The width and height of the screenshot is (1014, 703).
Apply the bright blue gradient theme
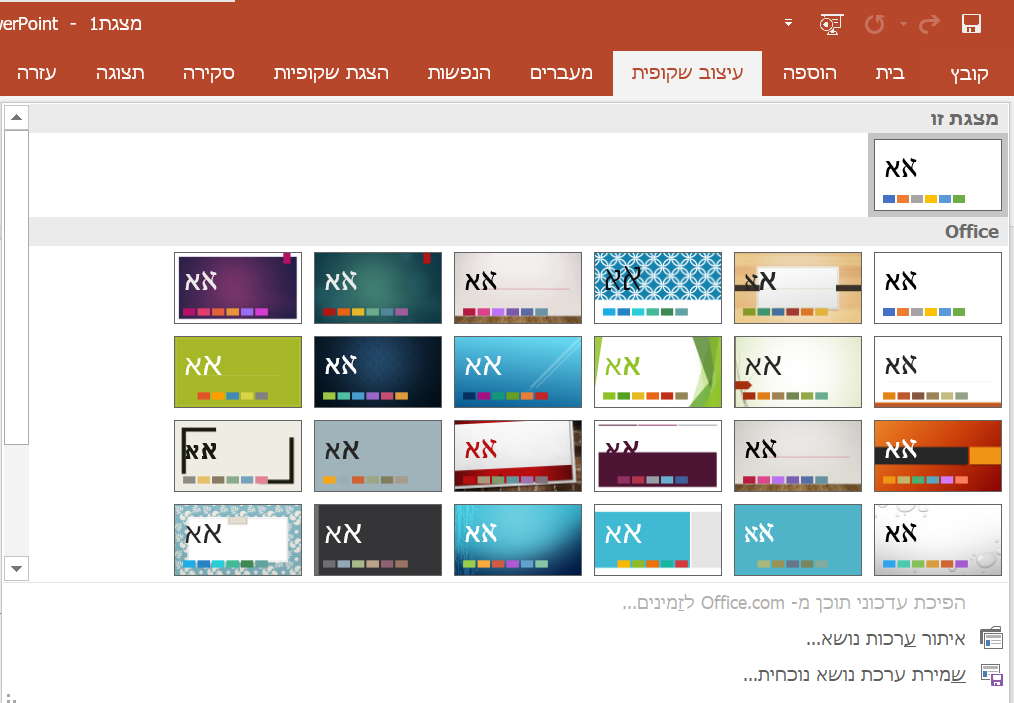tap(518, 372)
